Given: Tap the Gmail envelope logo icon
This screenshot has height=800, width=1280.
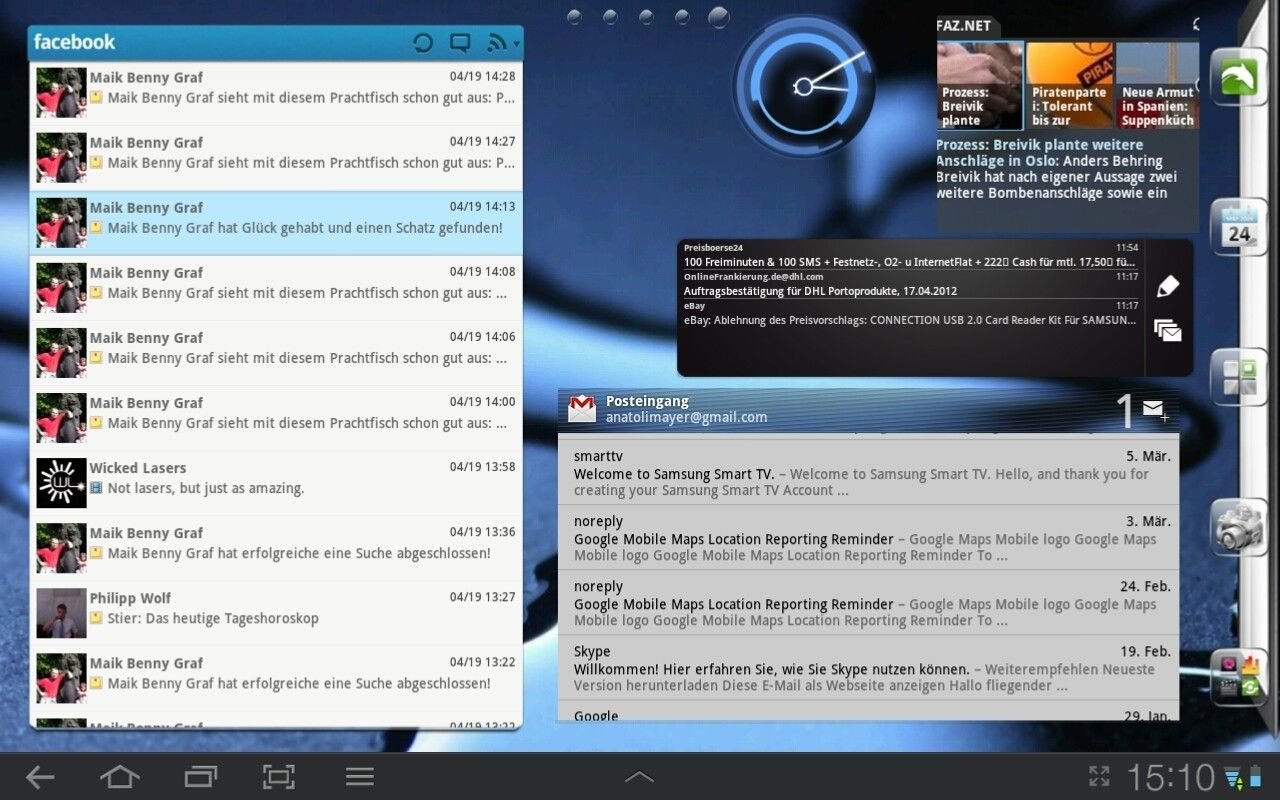Looking at the screenshot, I should pos(582,408).
